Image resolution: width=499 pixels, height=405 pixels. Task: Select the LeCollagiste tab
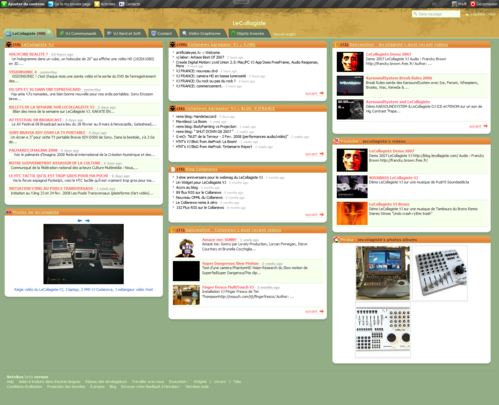[x=29, y=33]
